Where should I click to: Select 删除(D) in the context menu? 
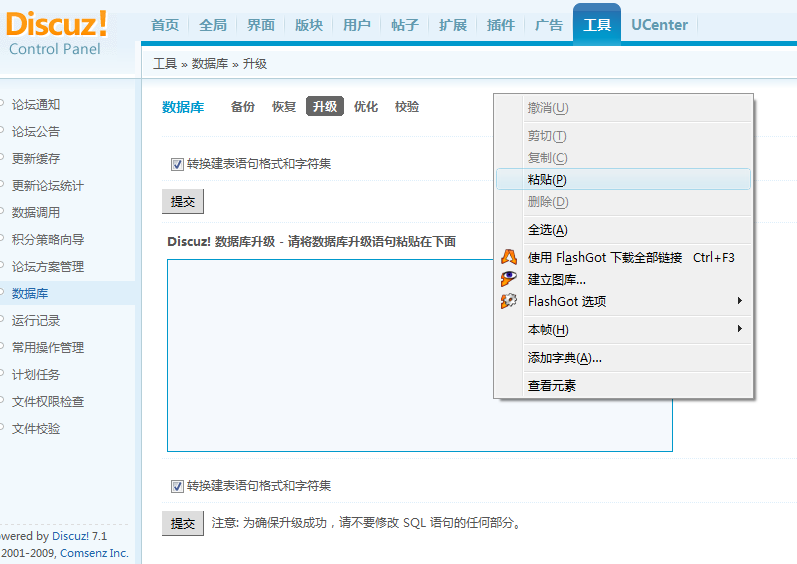click(x=623, y=202)
